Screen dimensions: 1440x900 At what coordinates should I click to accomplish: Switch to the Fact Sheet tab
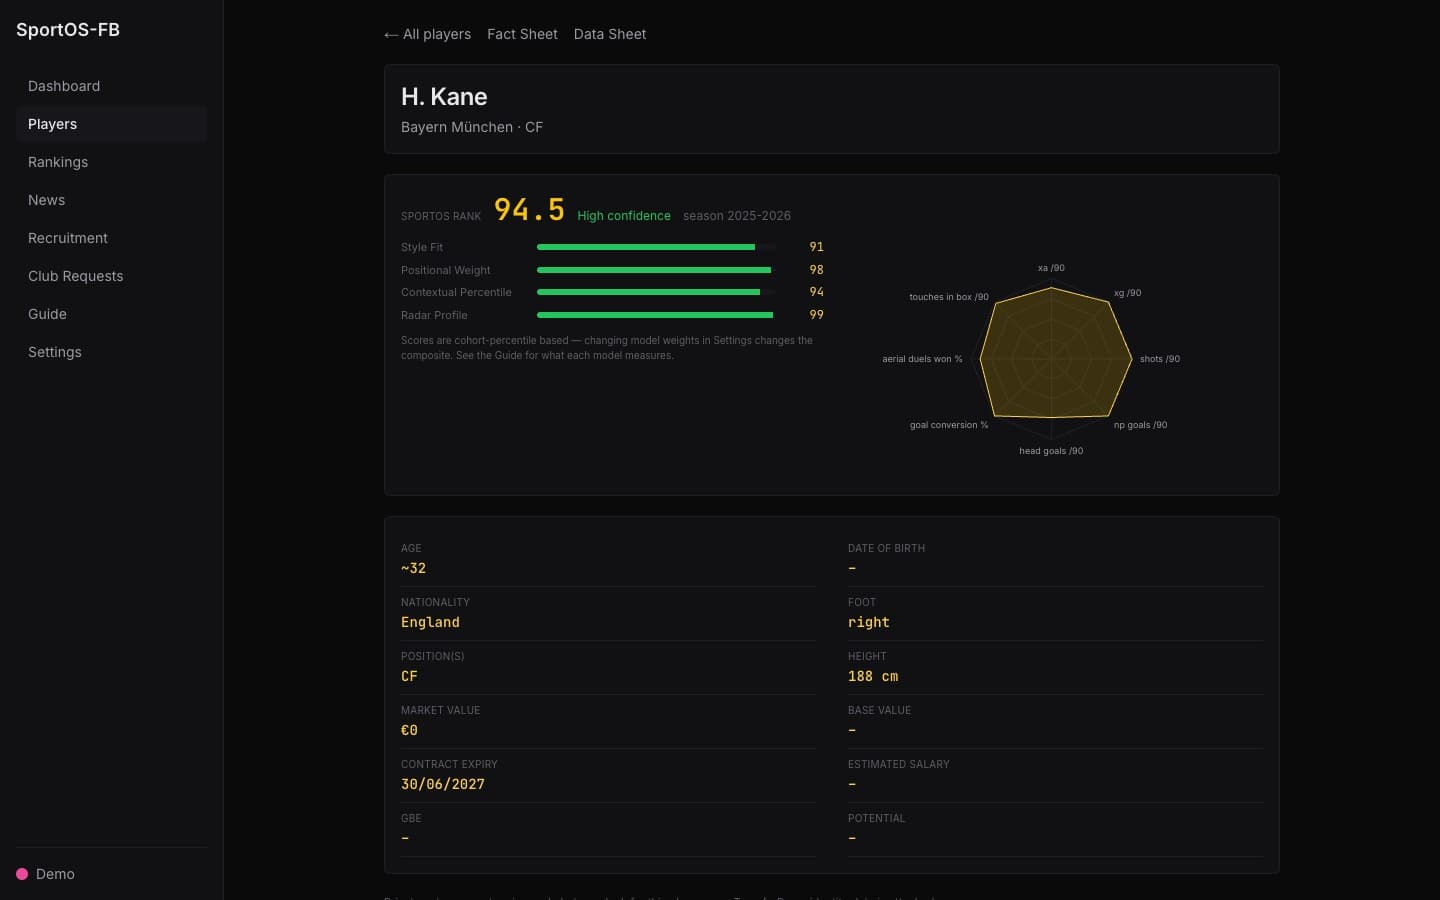click(522, 34)
